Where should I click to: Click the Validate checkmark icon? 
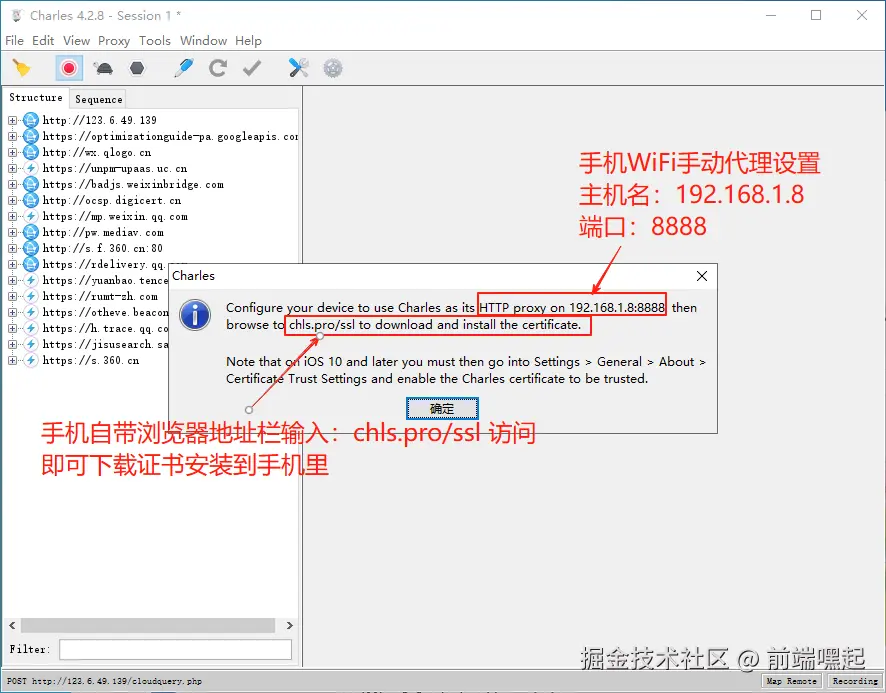coord(251,68)
